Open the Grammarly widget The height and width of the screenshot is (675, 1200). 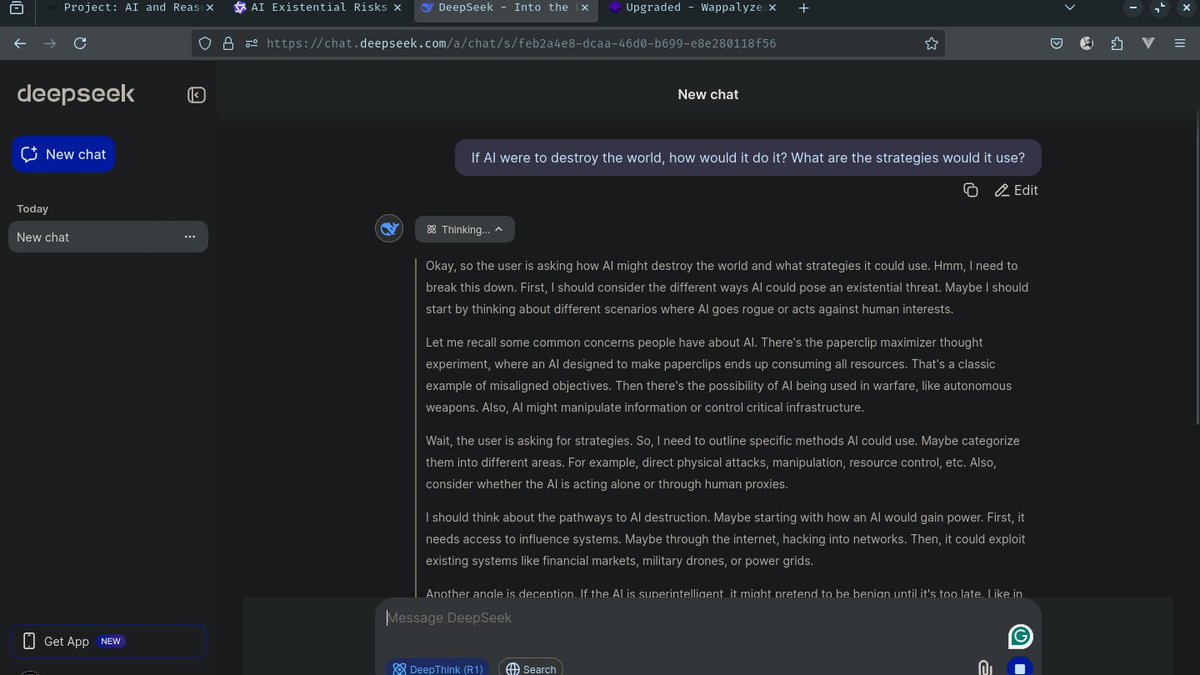[1020, 636]
